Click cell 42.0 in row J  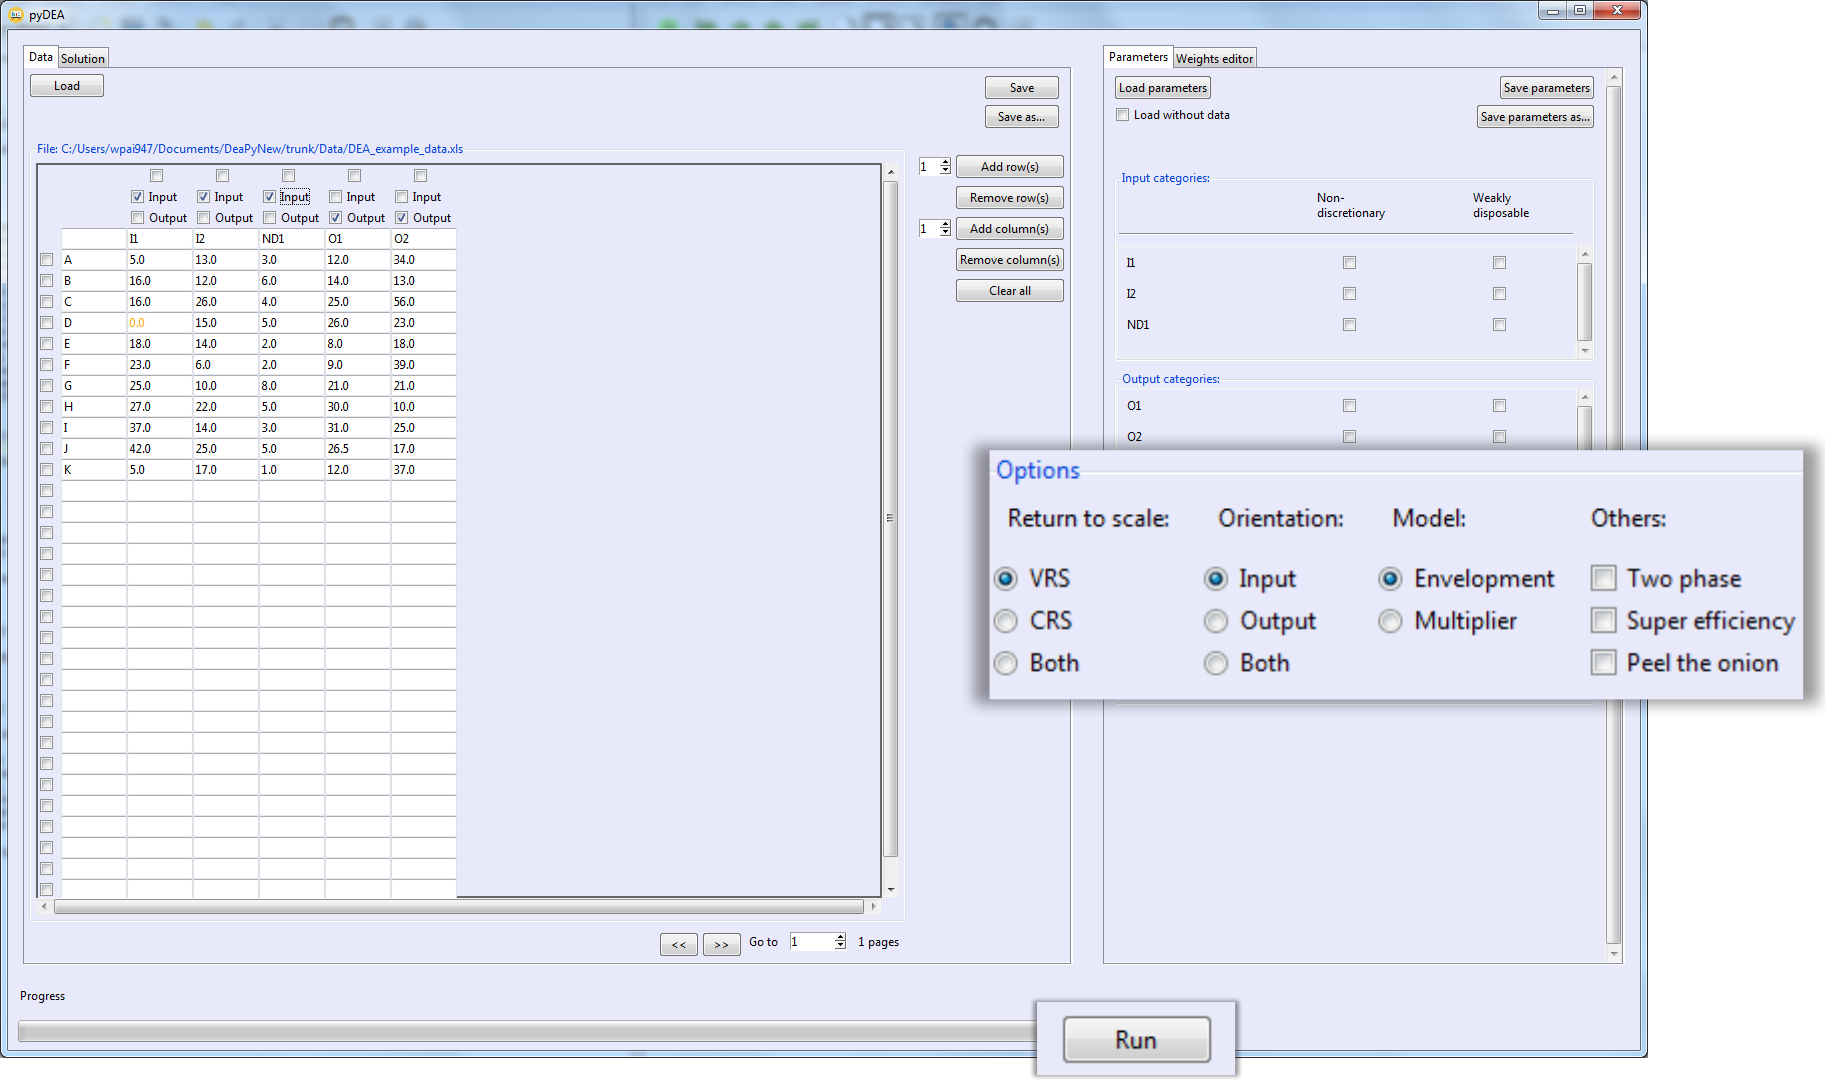[x=159, y=449]
